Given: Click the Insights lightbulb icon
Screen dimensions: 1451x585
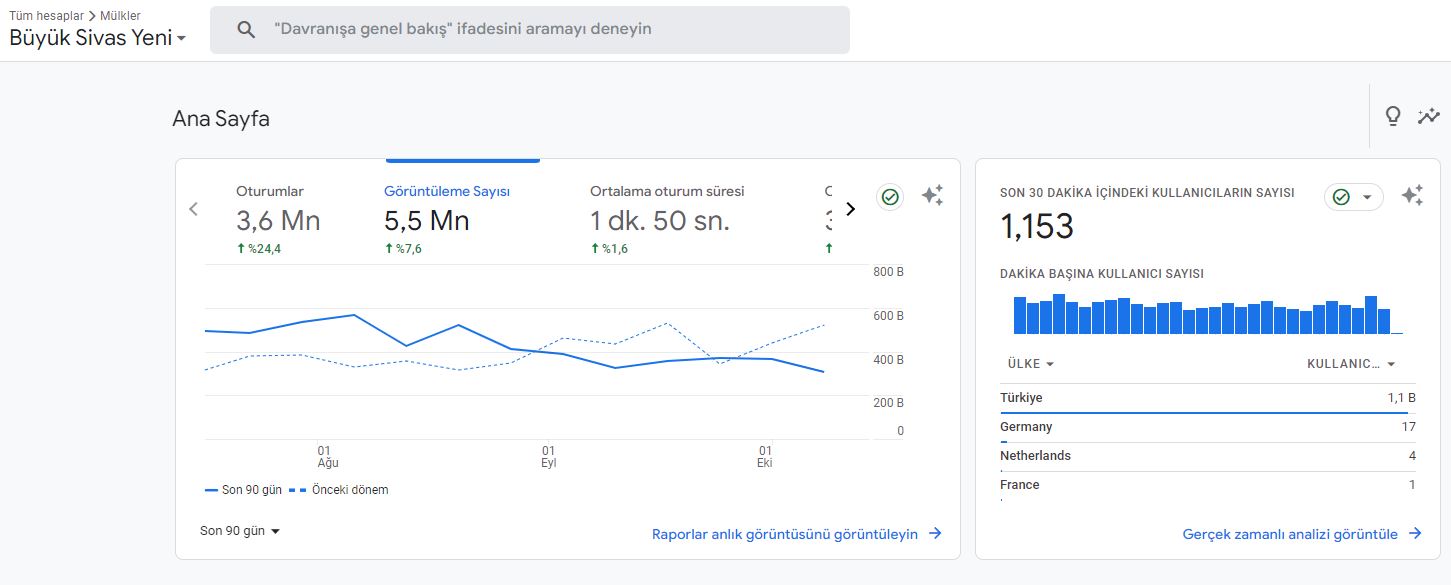Looking at the screenshot, I should tap(1392, 116).
